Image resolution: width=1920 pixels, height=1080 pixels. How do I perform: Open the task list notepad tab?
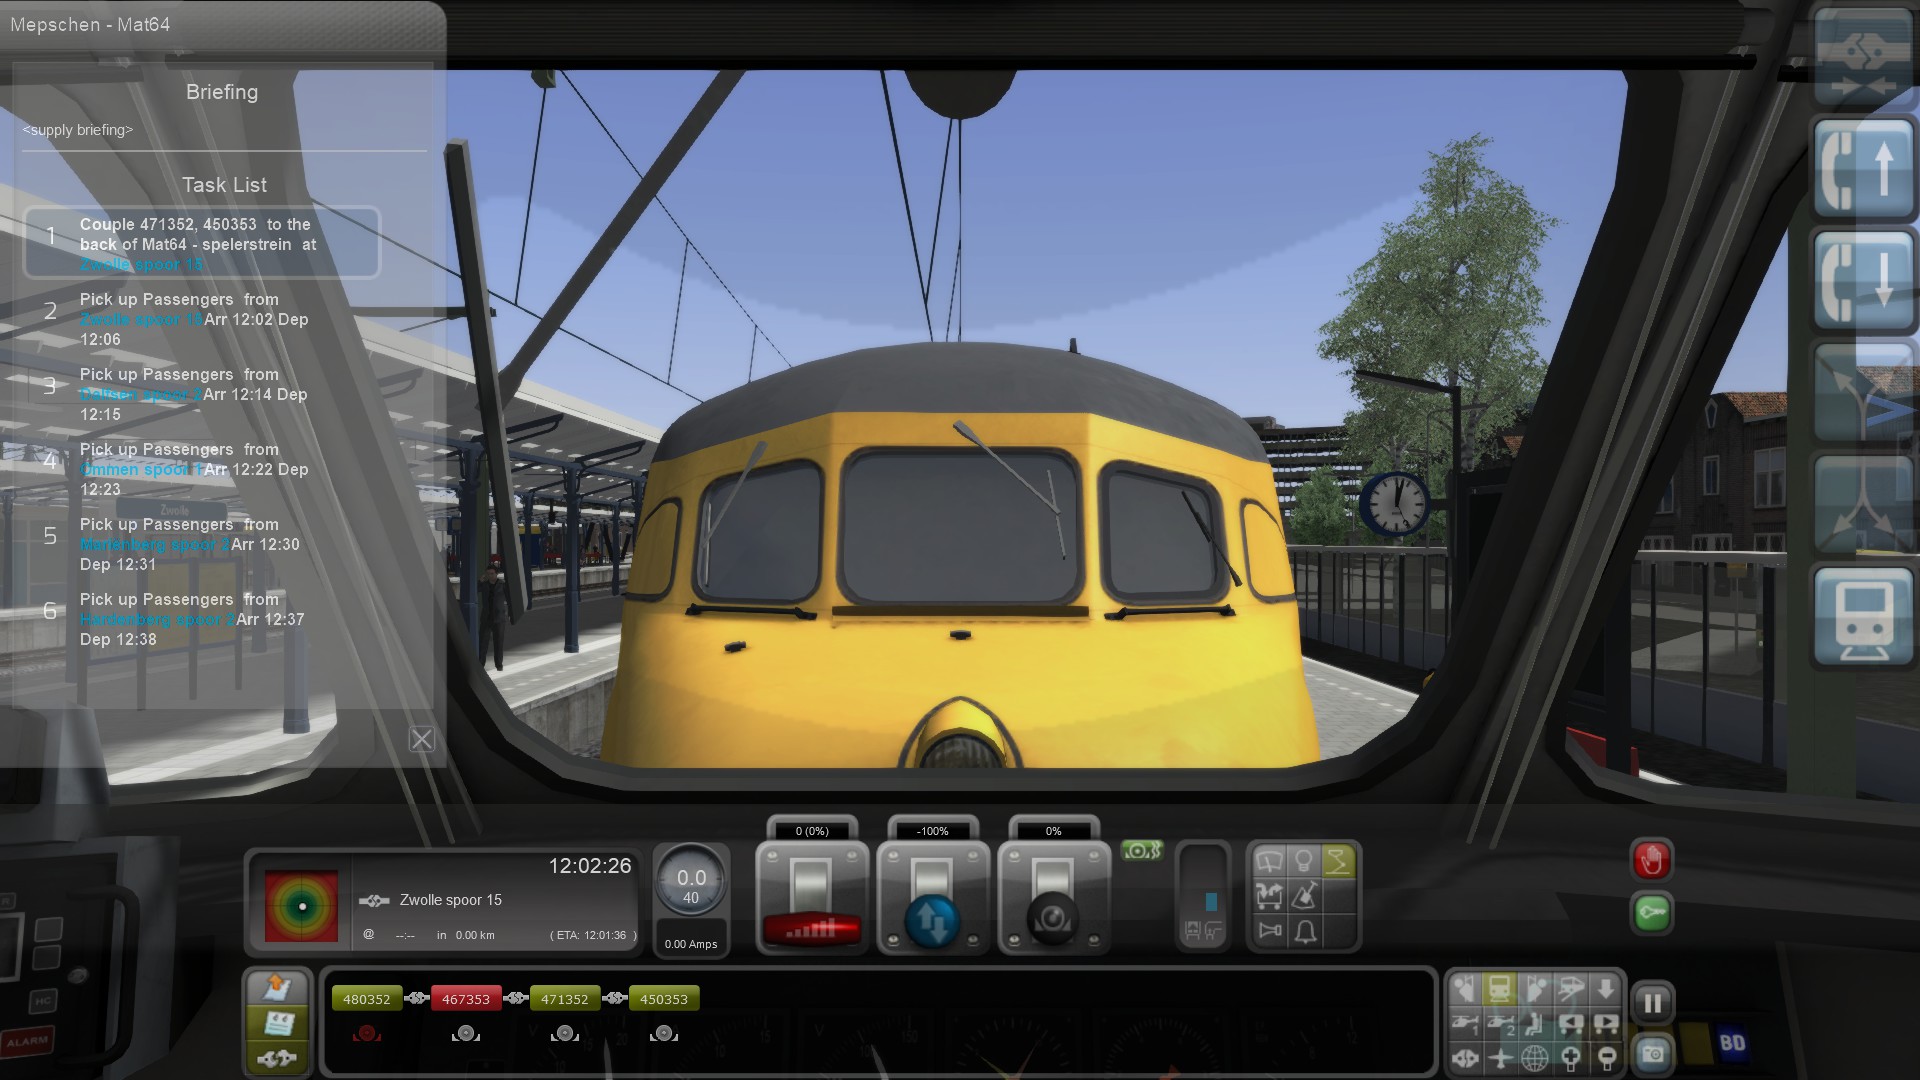point(277,1023)
